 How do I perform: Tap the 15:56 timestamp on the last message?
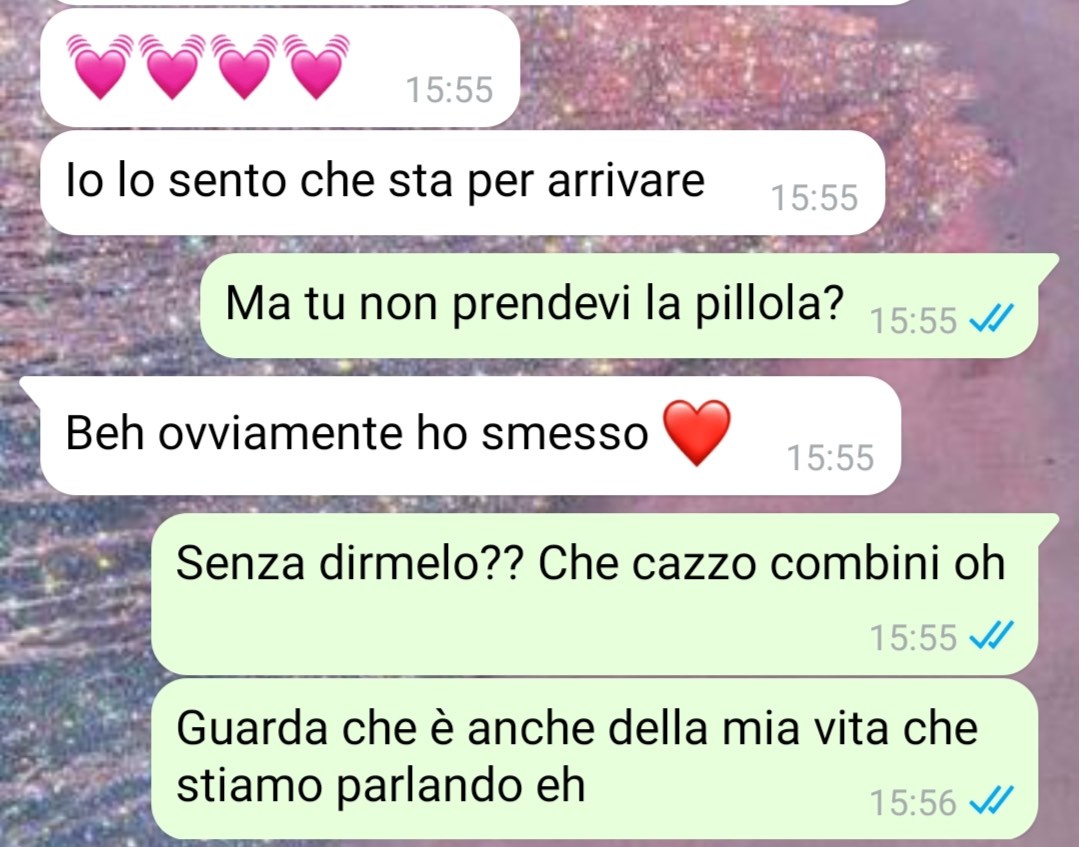coord(913,802)
